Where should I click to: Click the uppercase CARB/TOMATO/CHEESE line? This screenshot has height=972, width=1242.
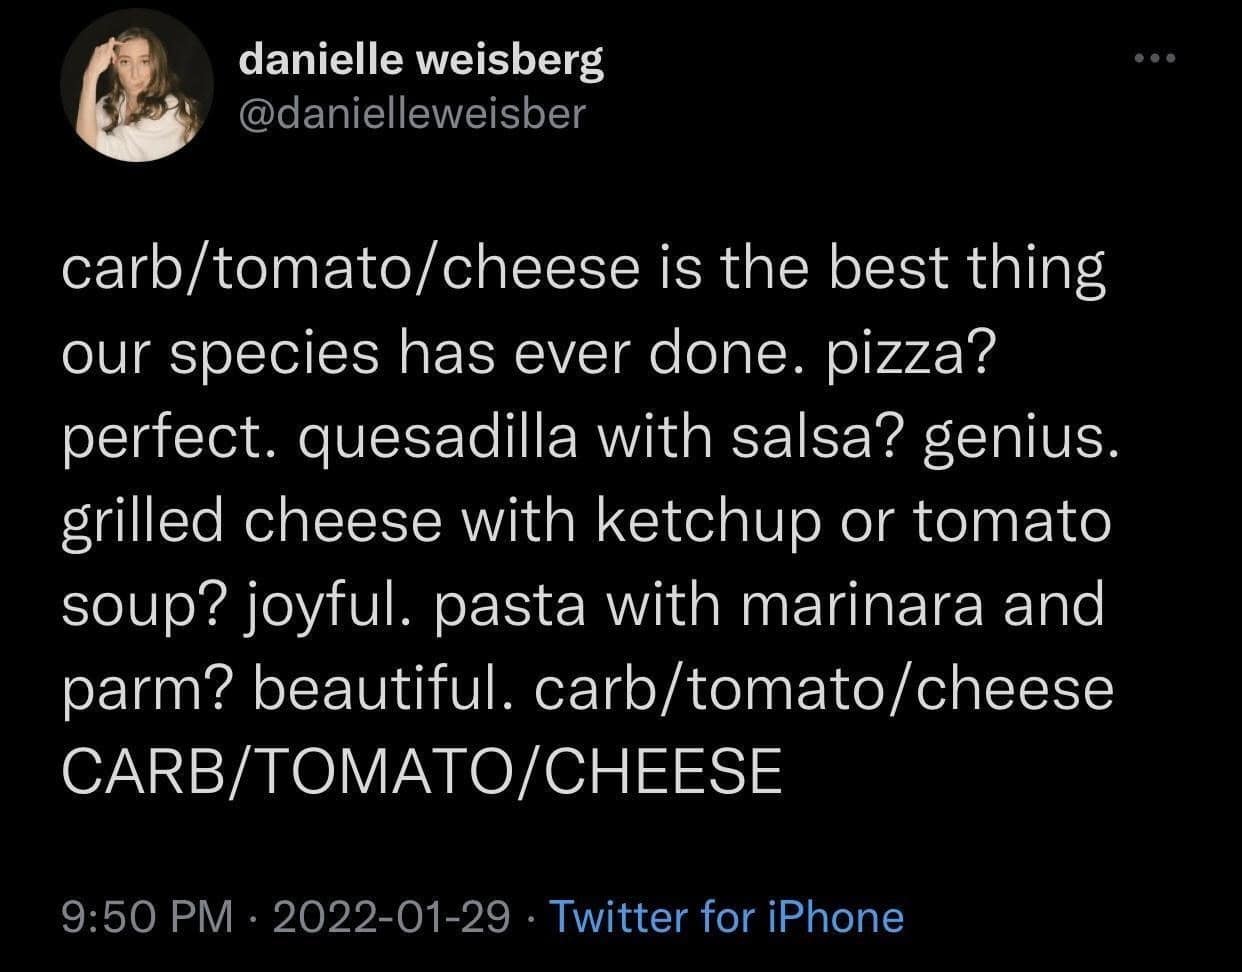point(421,772)
